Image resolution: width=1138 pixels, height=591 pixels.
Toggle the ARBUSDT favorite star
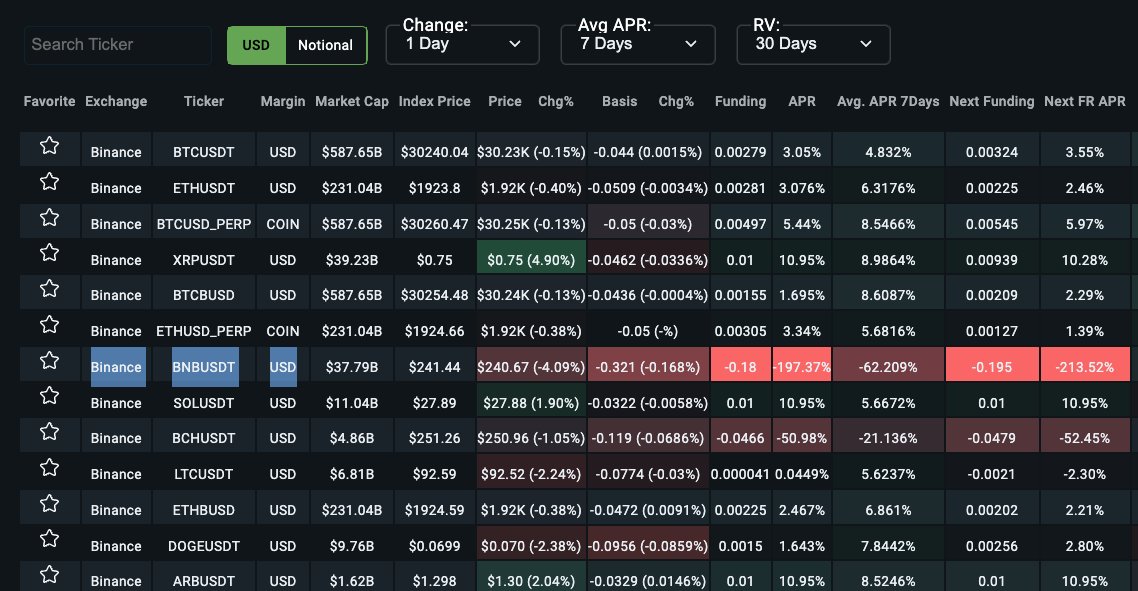[49, 575]
